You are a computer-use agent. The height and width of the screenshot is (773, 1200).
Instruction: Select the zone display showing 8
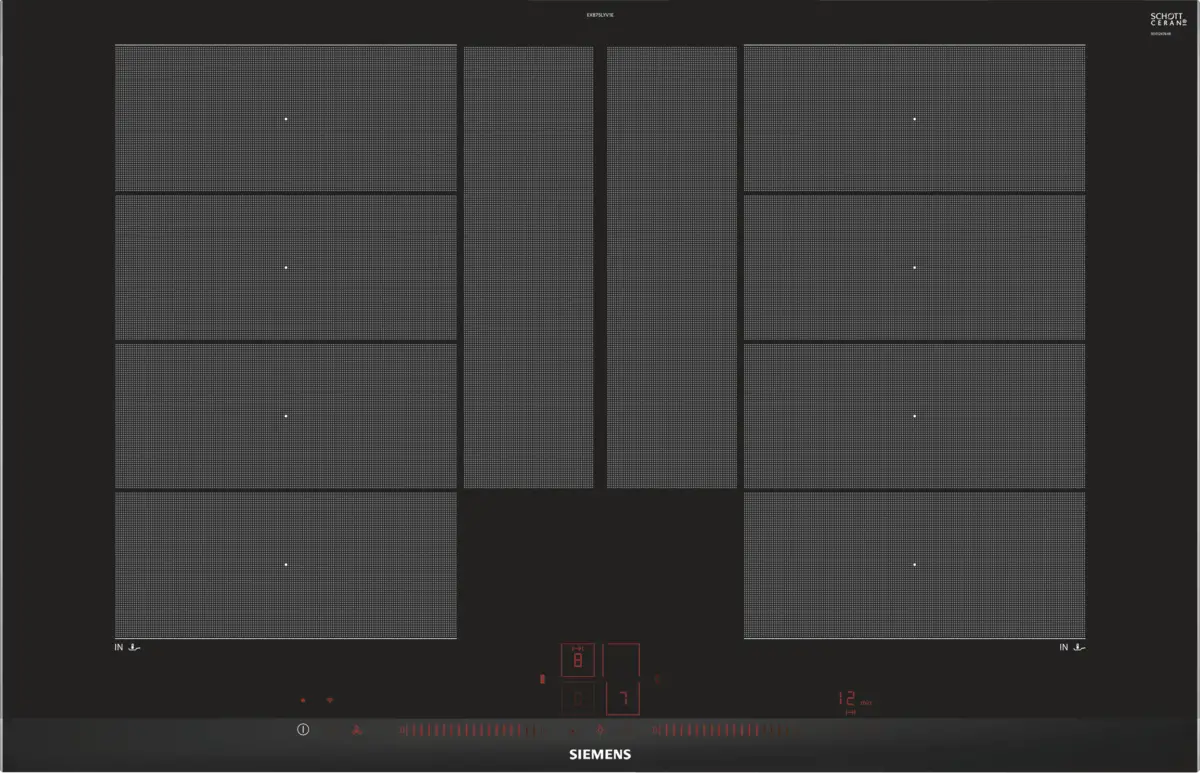click(x=578, y=661)
